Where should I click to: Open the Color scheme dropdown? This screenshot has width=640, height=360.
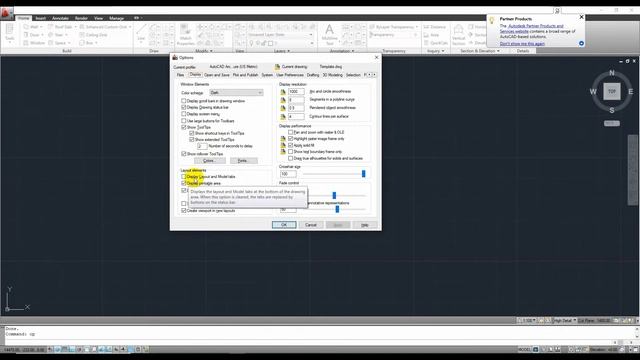[236, 93]
